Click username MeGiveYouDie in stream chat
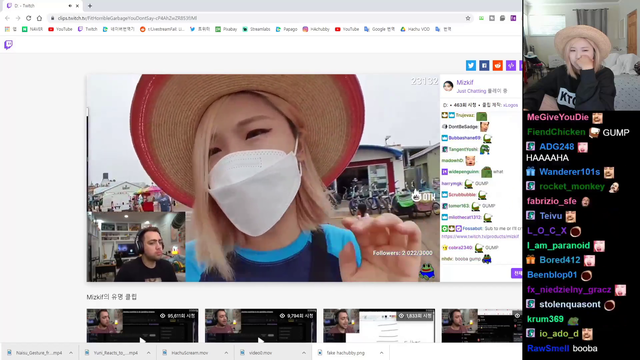This screenshot has height=360, width=640. point(558,117)
